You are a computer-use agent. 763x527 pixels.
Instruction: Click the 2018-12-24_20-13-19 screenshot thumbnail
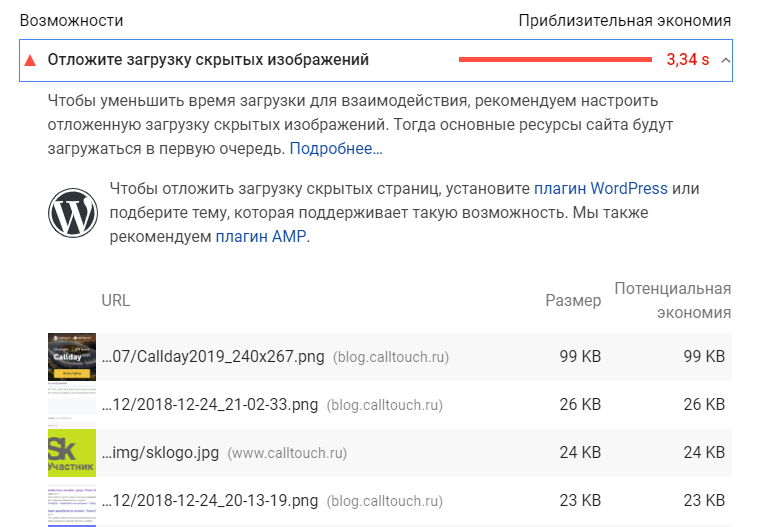point(72,502)
